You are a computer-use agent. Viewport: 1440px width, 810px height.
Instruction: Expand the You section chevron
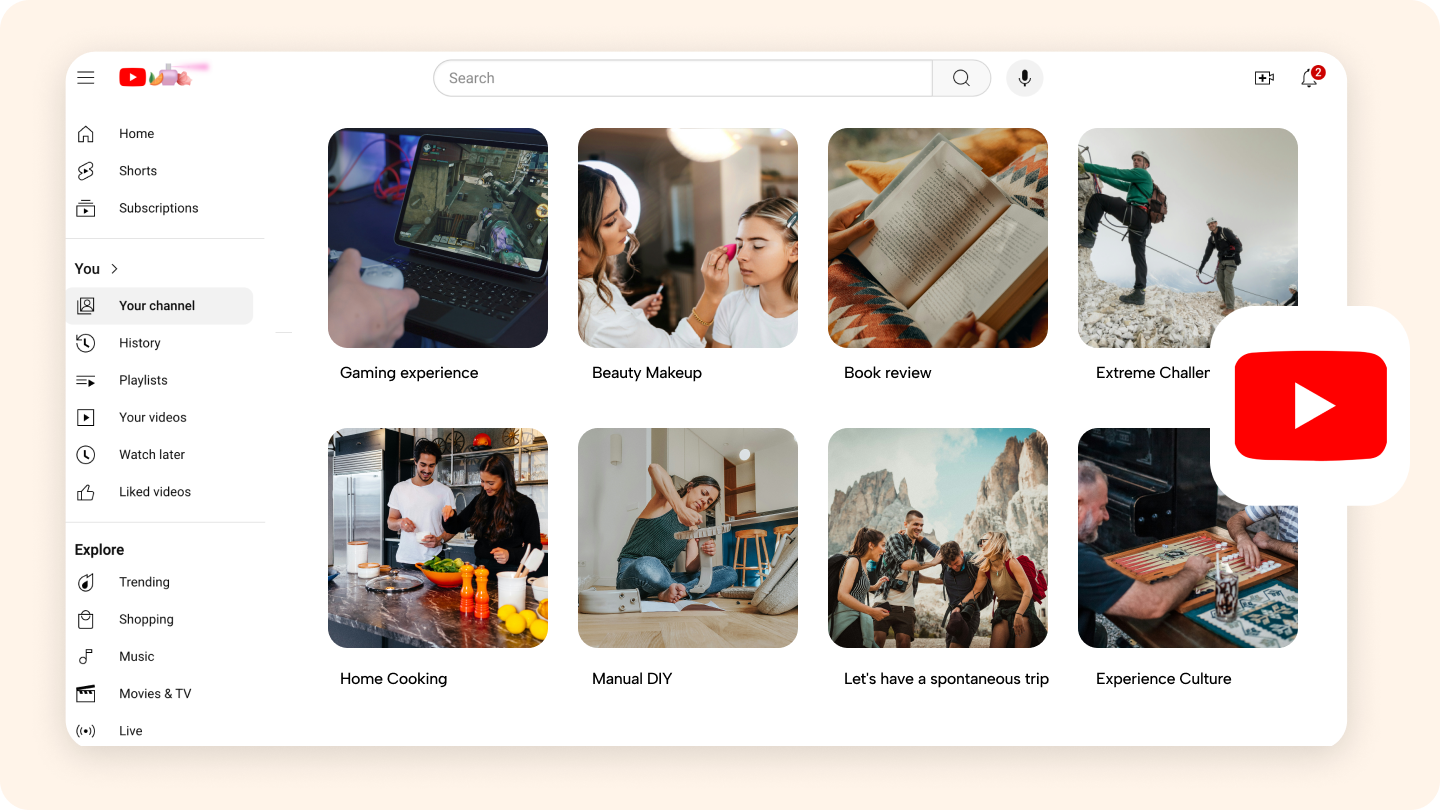pos(115,269)
